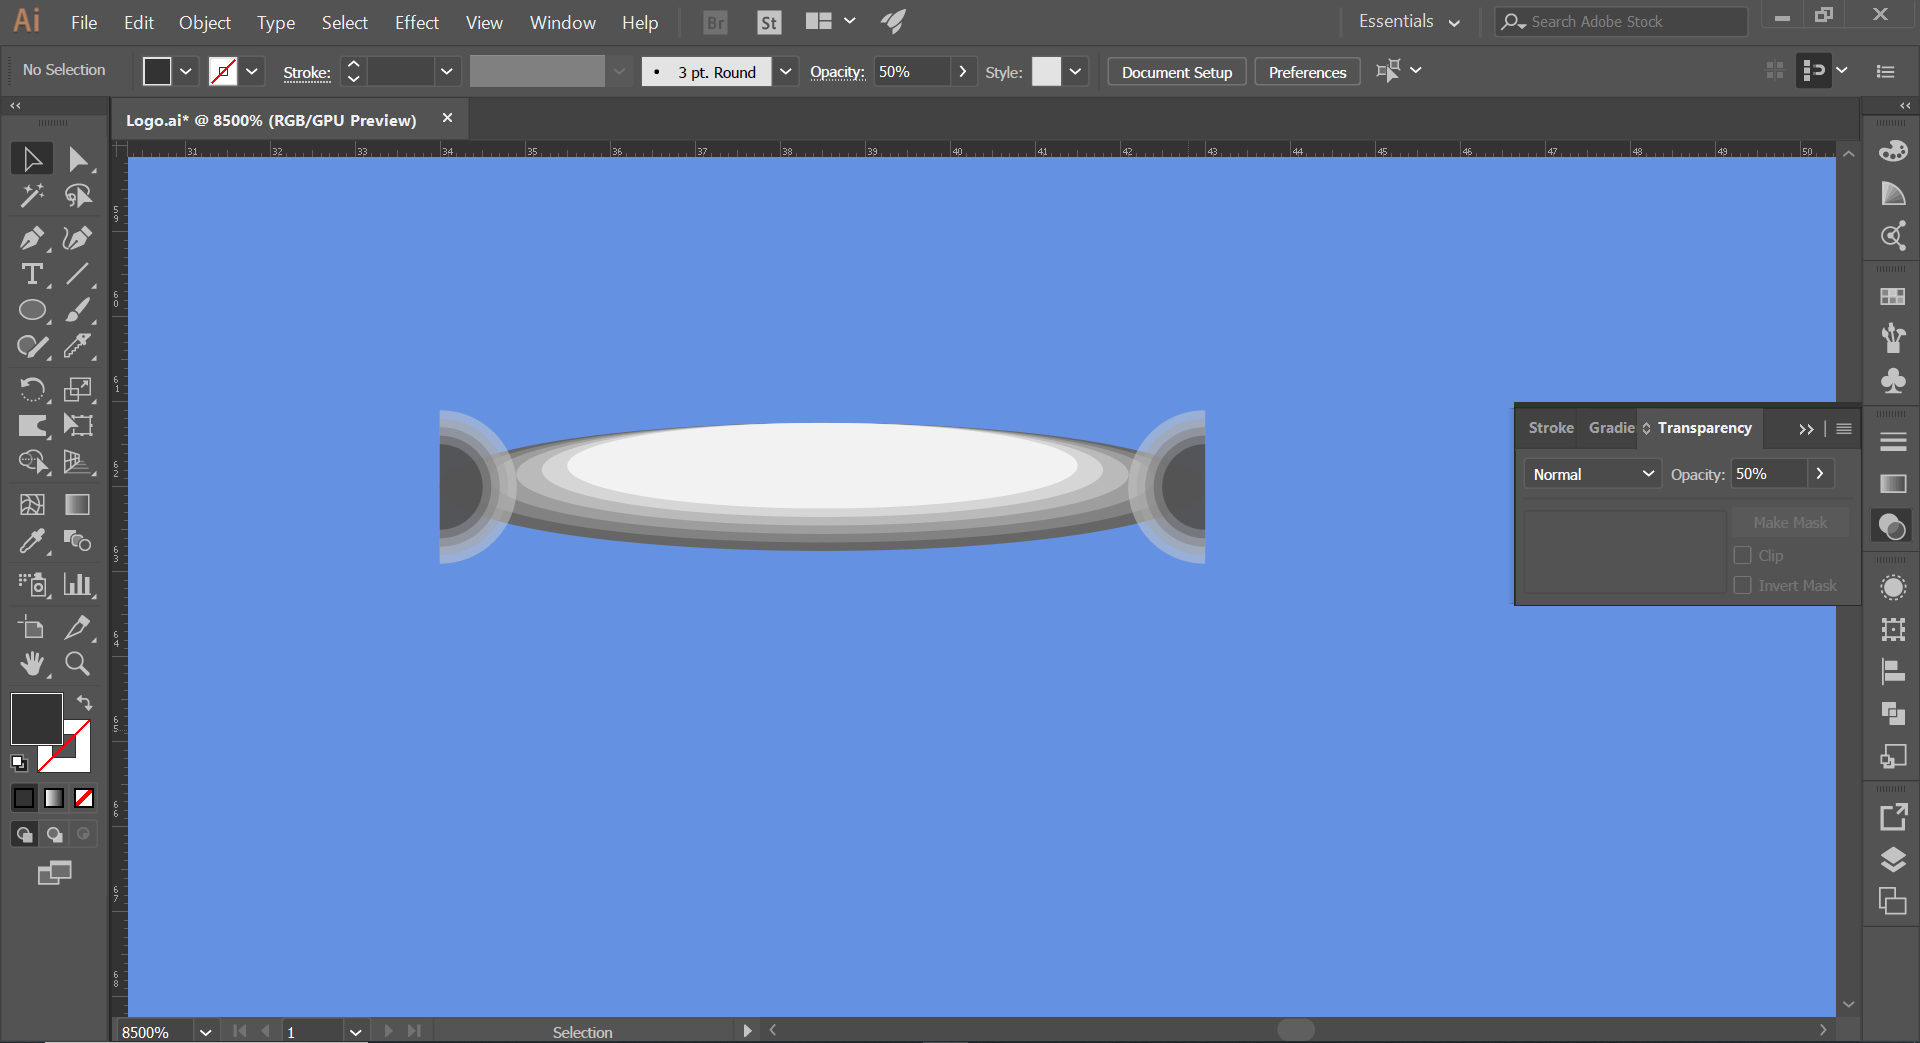Open the Normal blending mode dropdown
The width and height of the screenshot is (1920, 1043).
(x=1592, y=474)
